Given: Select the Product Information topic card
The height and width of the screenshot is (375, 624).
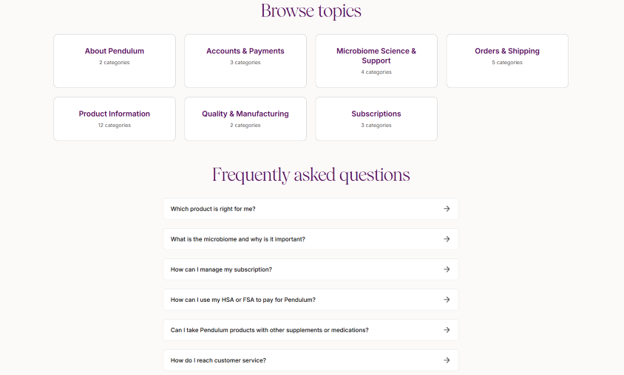Looking at the screenshot, I should 115,119.
